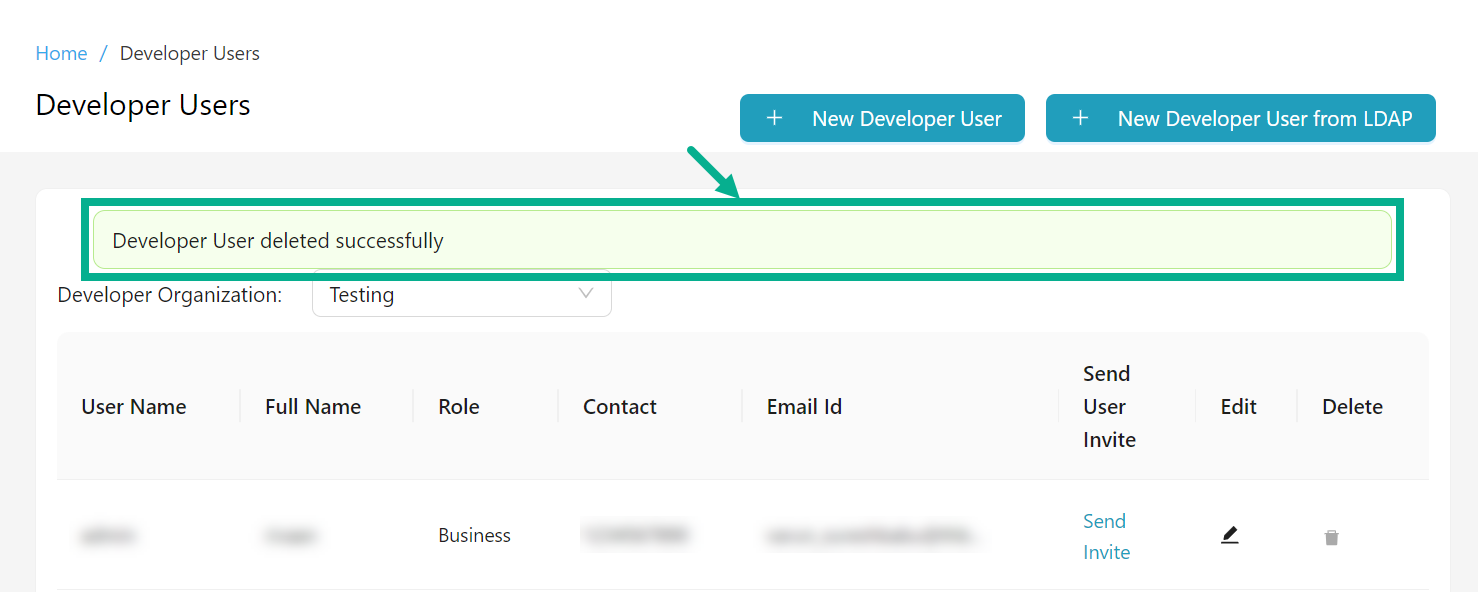Click the Contact column header
The height and width of the screenshot is (592, 1478).
point(620,407)
